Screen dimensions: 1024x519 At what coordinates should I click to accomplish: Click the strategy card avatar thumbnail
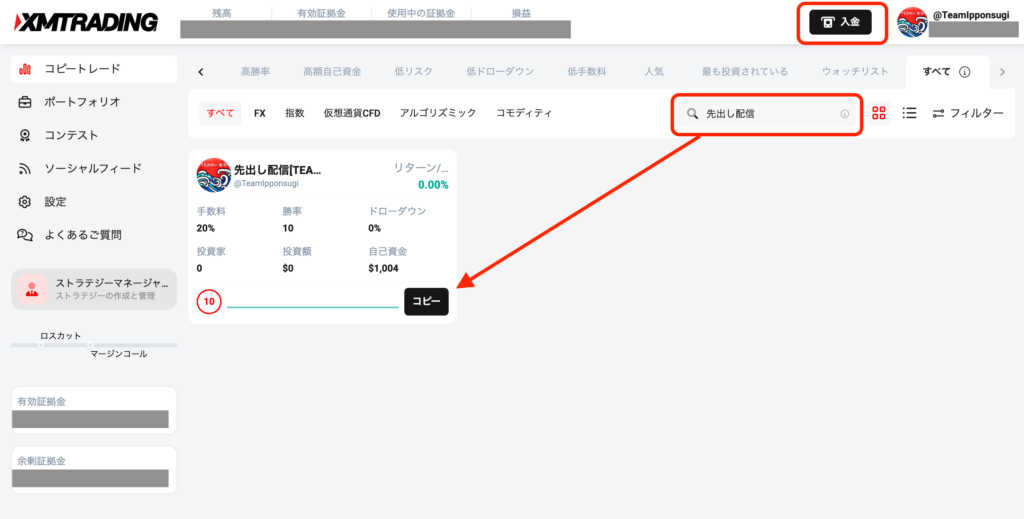pos(214,175)
